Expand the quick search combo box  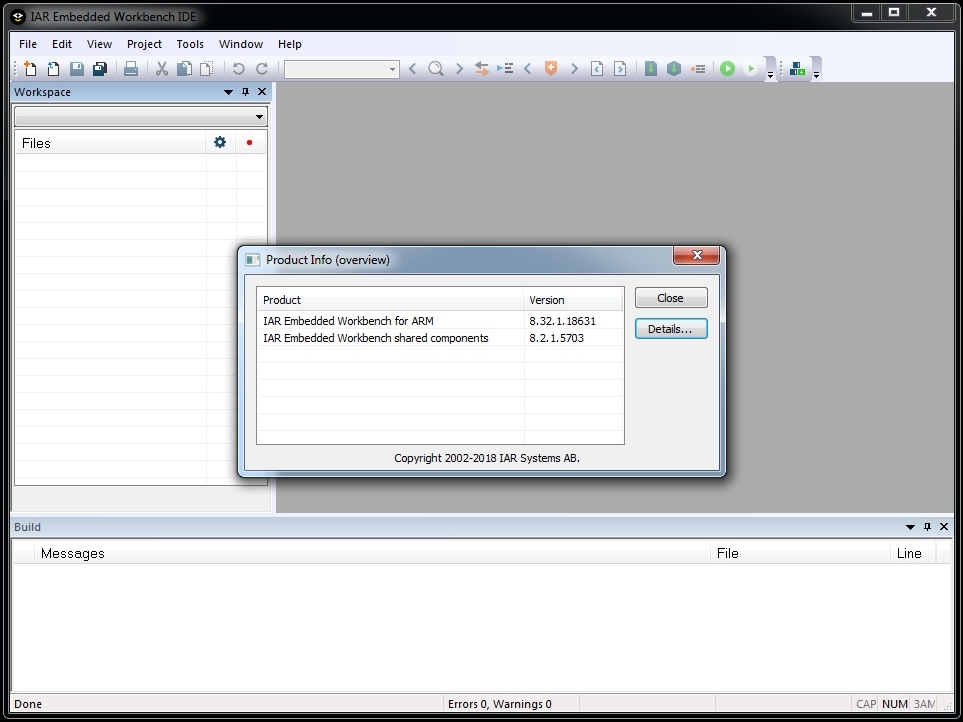point(392,69)
